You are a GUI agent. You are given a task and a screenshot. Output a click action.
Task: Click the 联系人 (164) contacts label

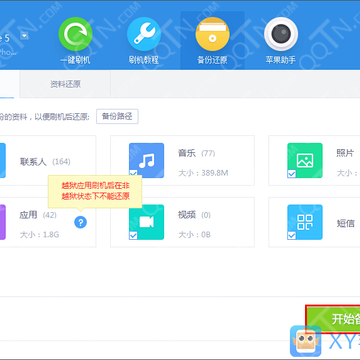[x=45, y=162]
